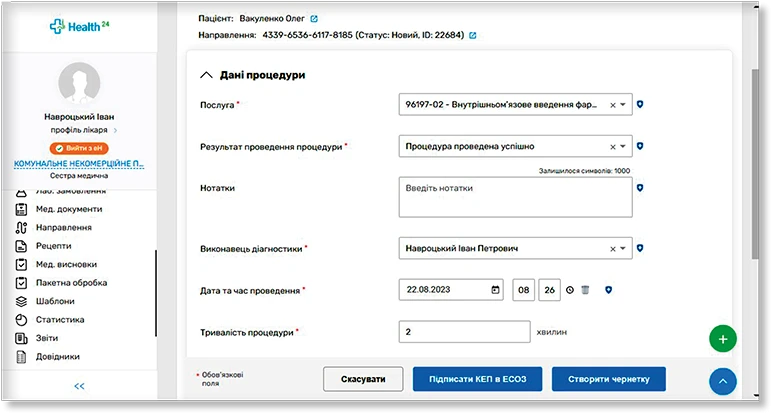Open Послуга dropdown arrow
This screenshot has width=773, height=415.
[623, 104]
